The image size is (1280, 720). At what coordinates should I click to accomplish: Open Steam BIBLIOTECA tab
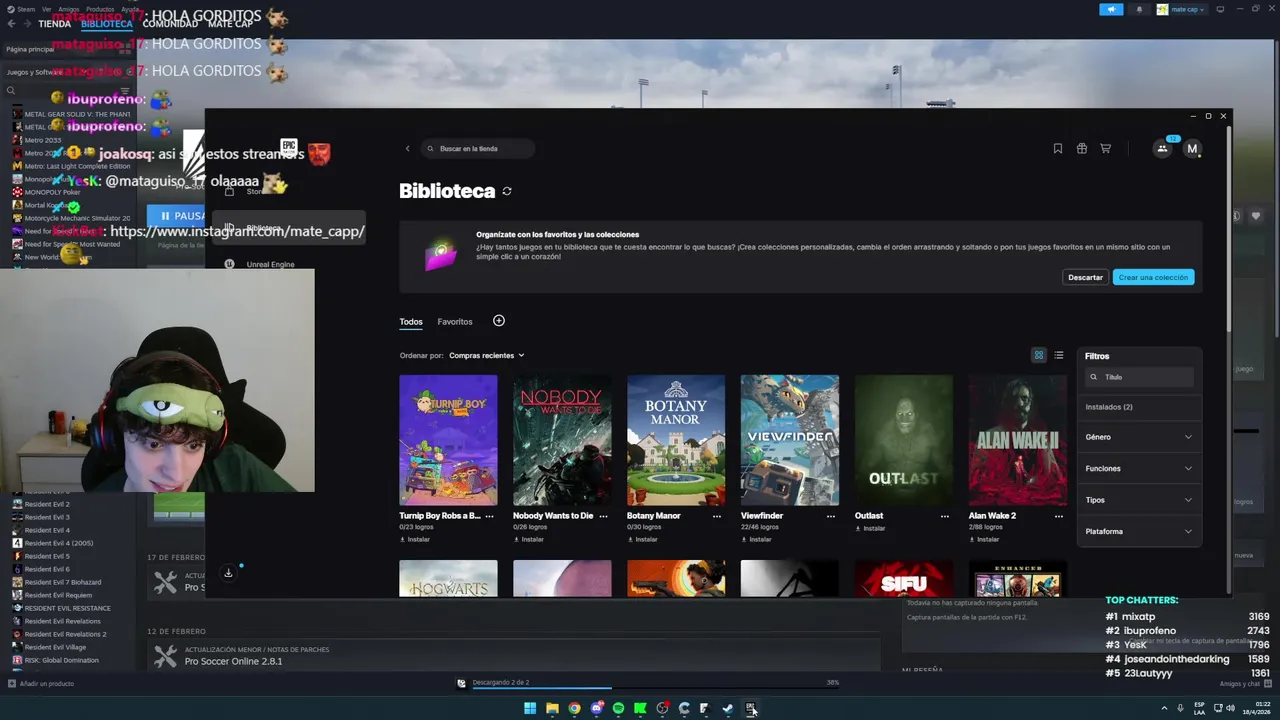click(106, 24)
